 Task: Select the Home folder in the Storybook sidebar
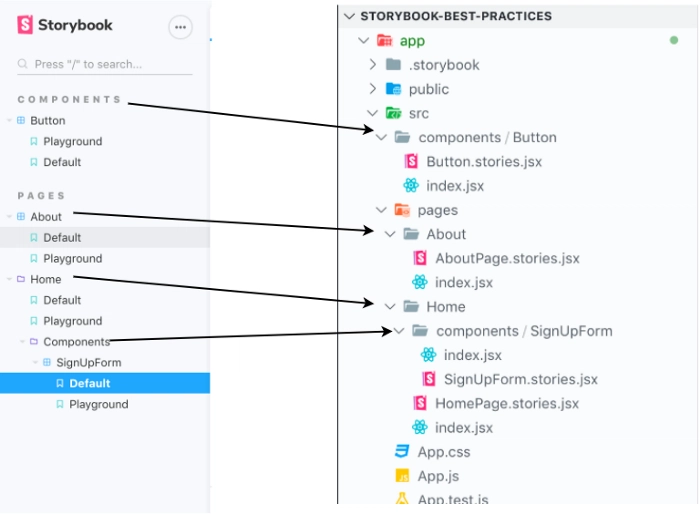[x=46, y=280]
